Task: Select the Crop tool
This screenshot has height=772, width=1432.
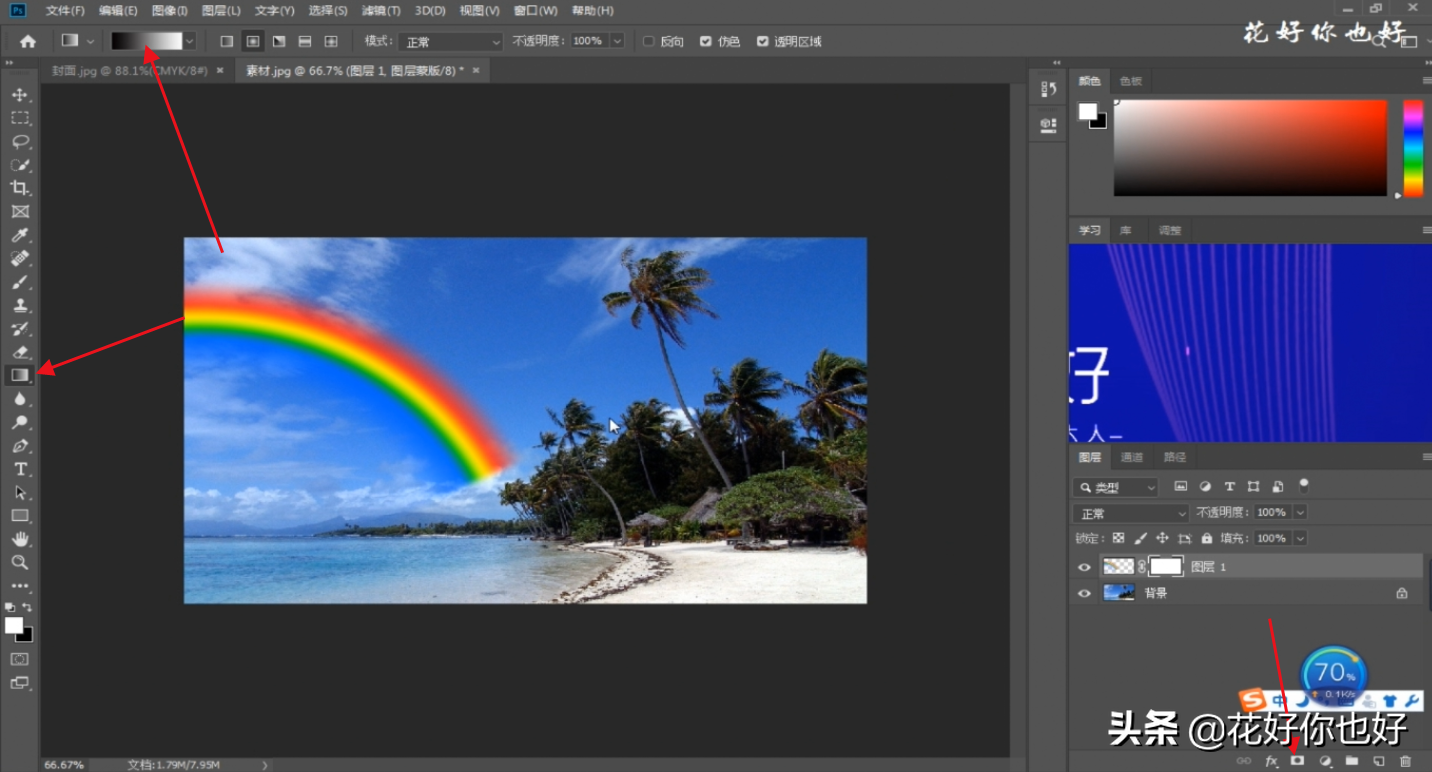Action: [x=19, y=188]
